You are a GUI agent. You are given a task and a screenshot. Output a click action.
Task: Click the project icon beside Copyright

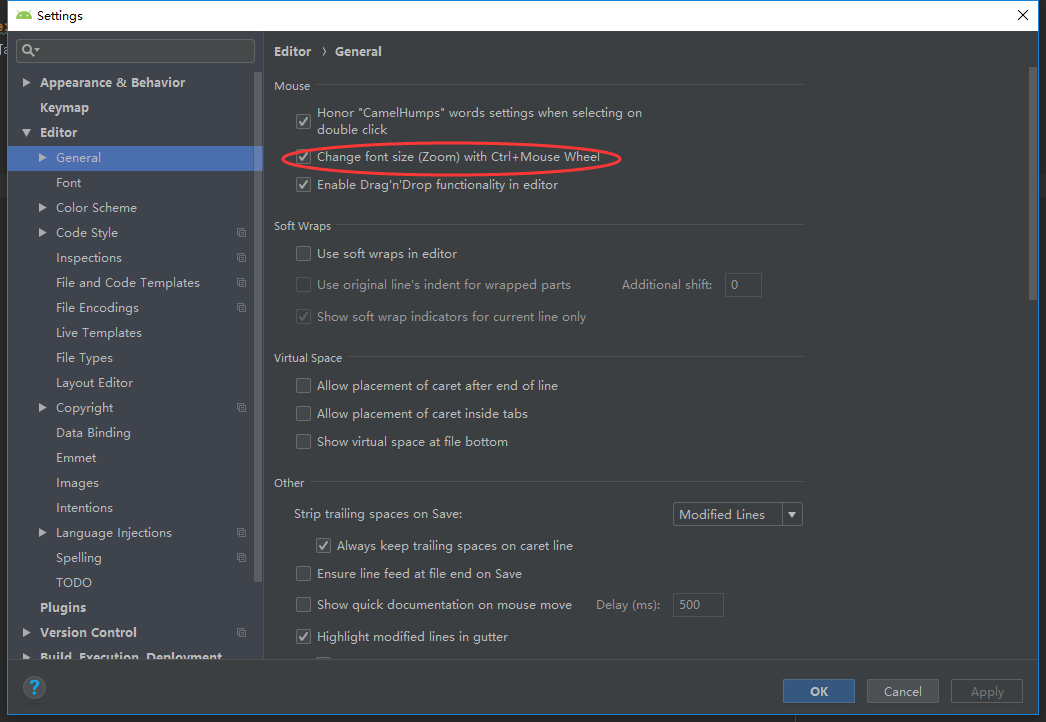click(x=240, y=407)
